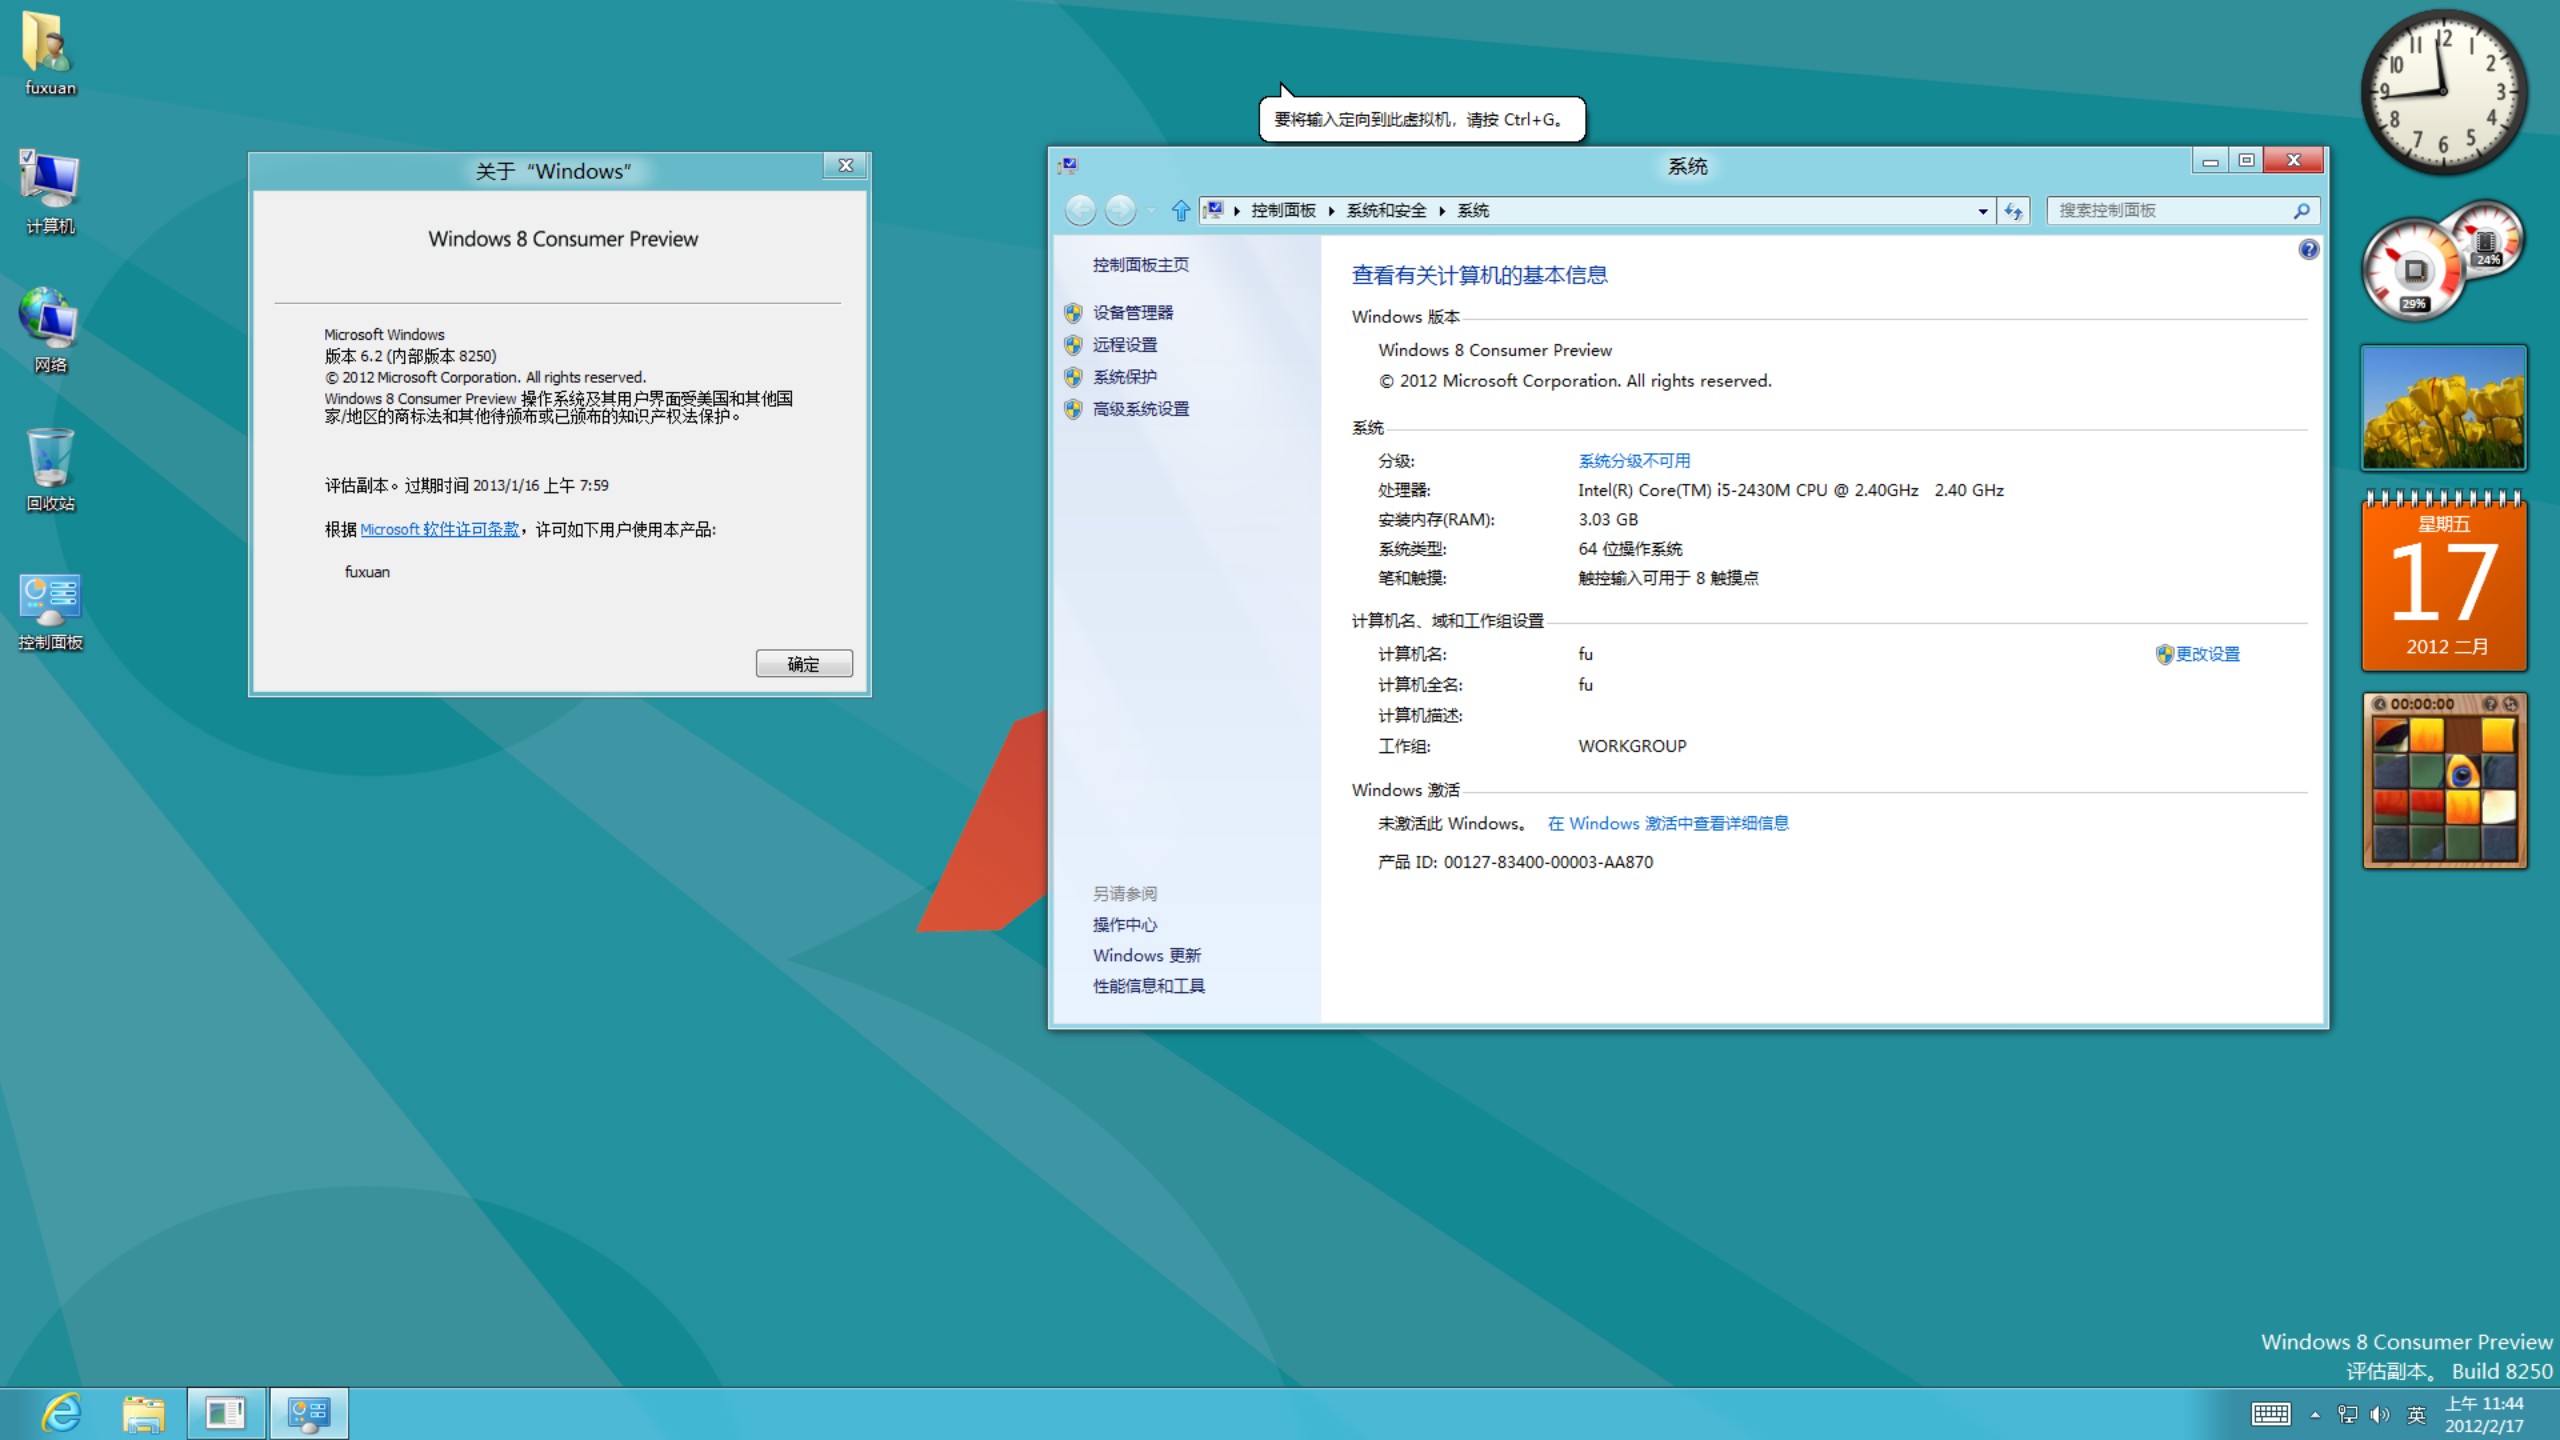The width and height of the screenshot is (2560, 1440).
Task: Minimize the 系统 window
Action: click(2211, 161)
